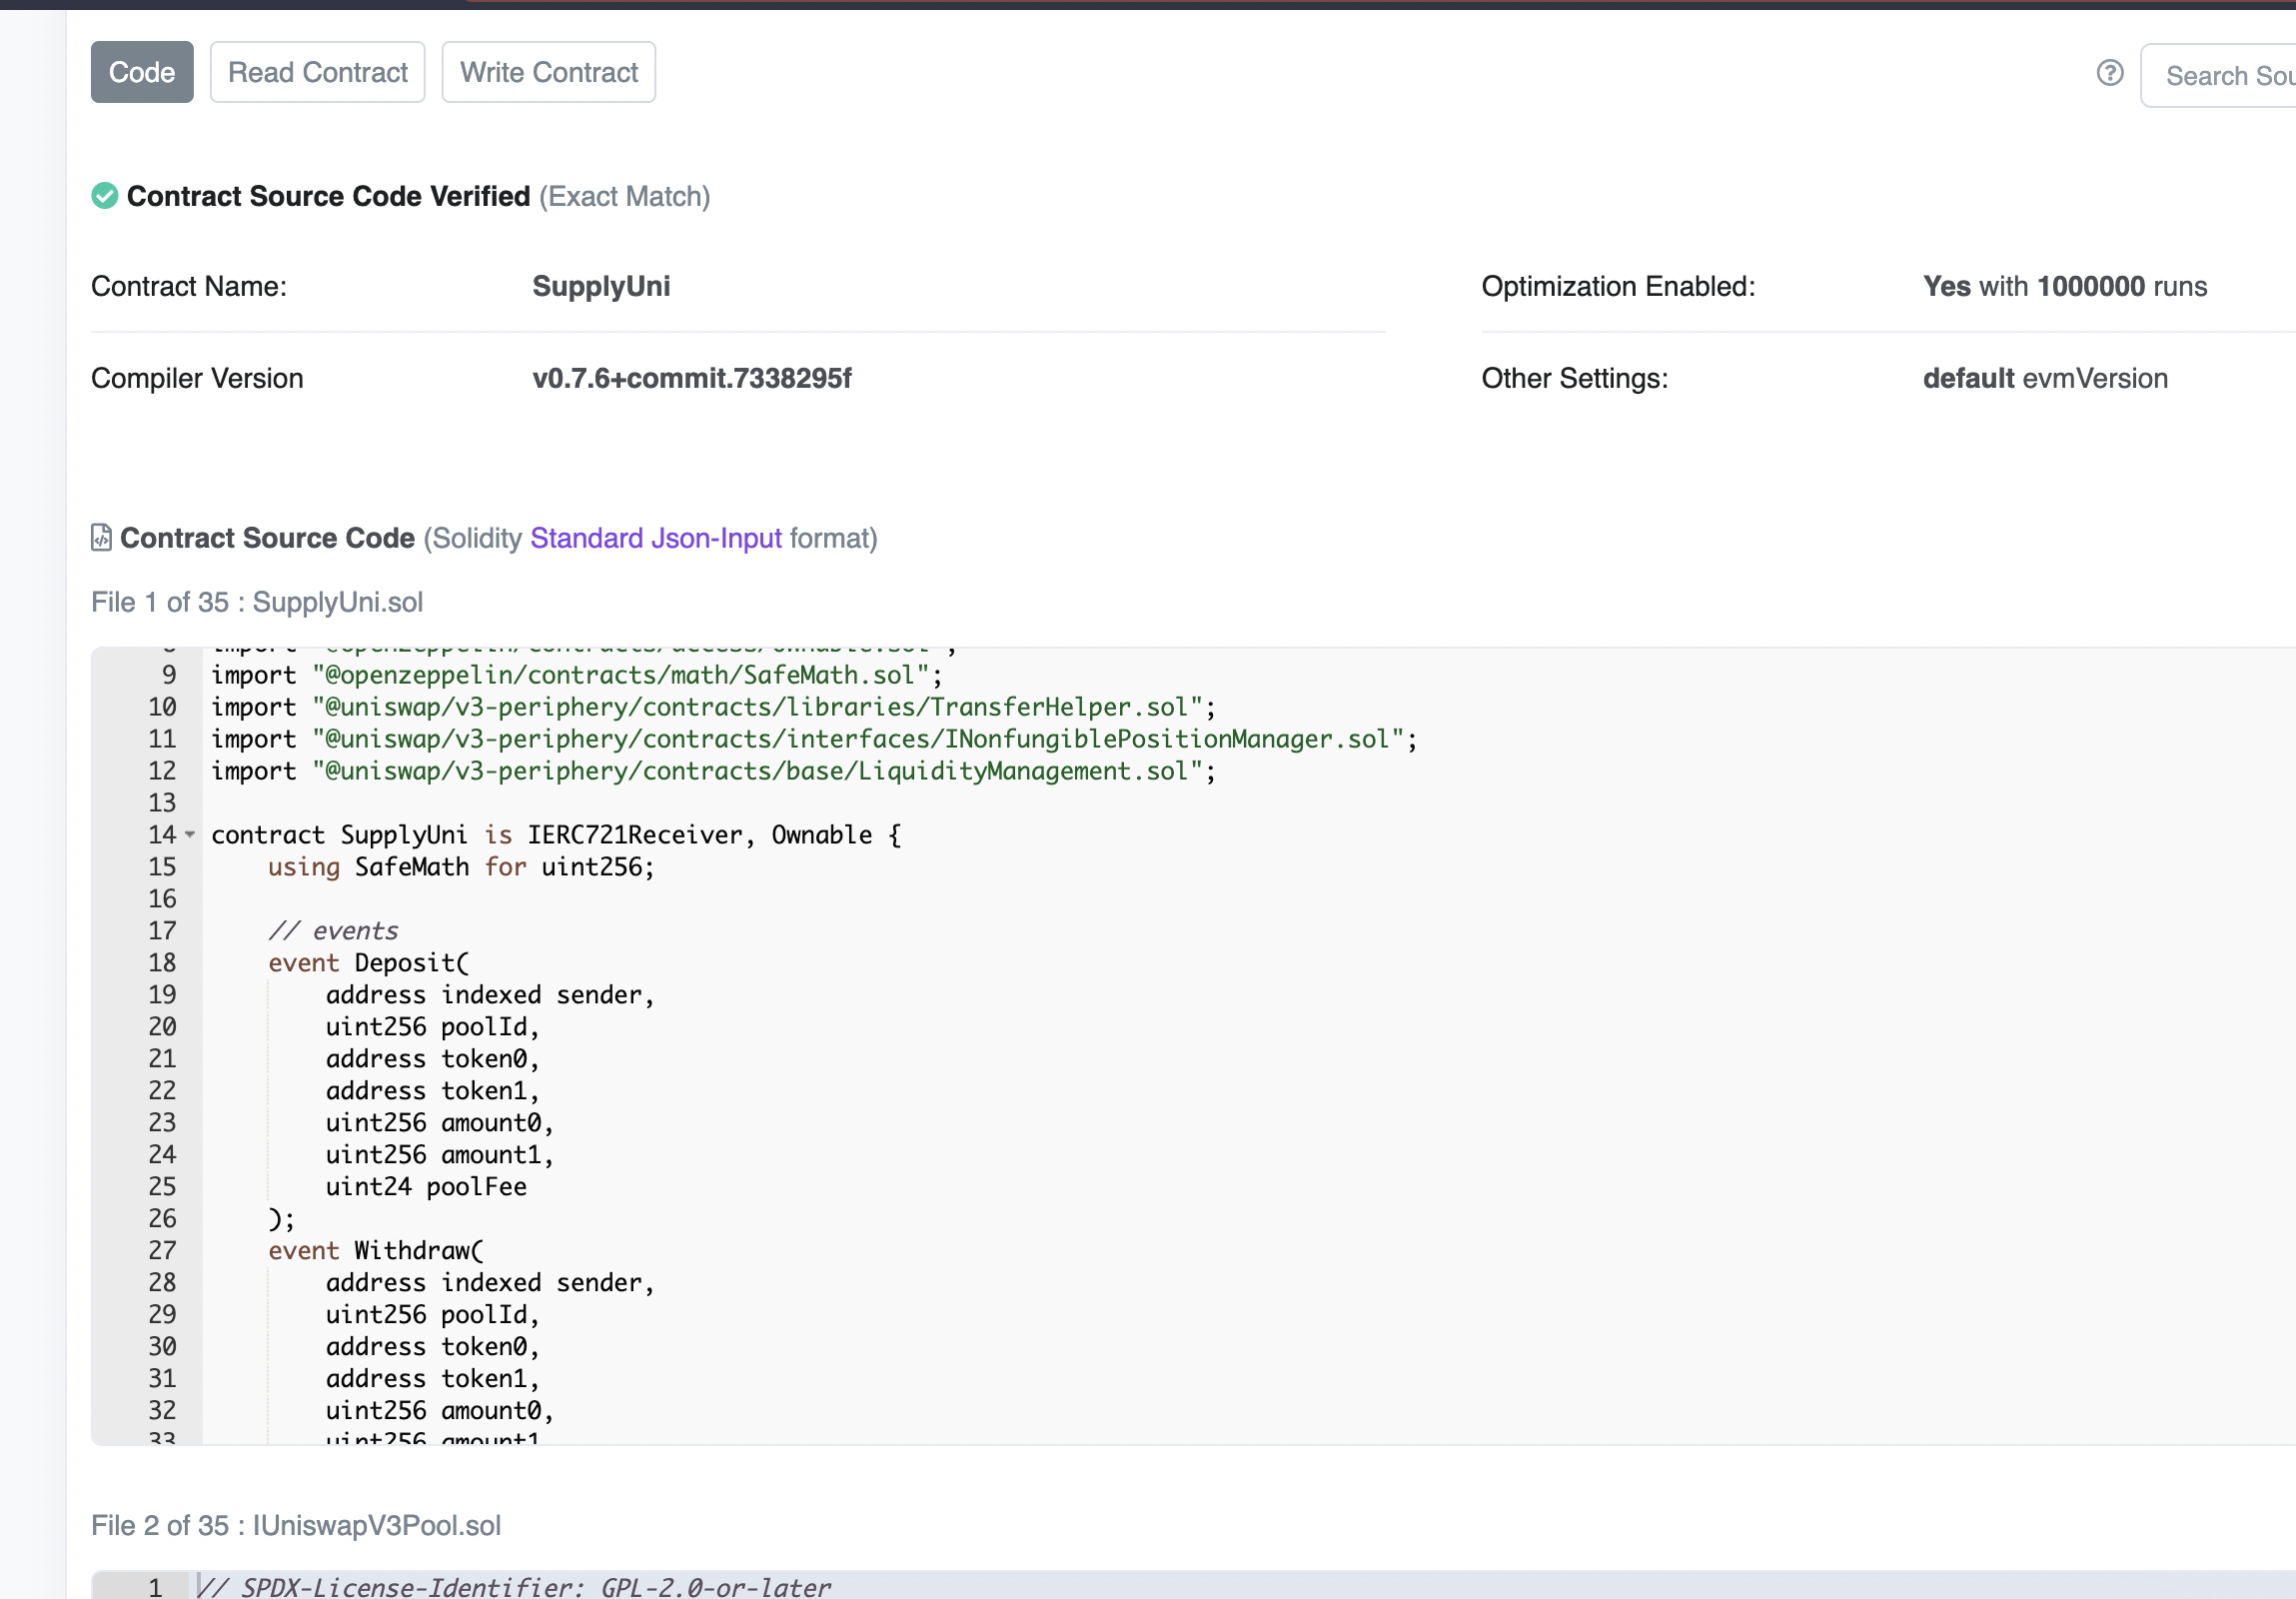2296x1599 pixels.
Task: Open the Standard Json-Input link
Action: tap(655, 538)
